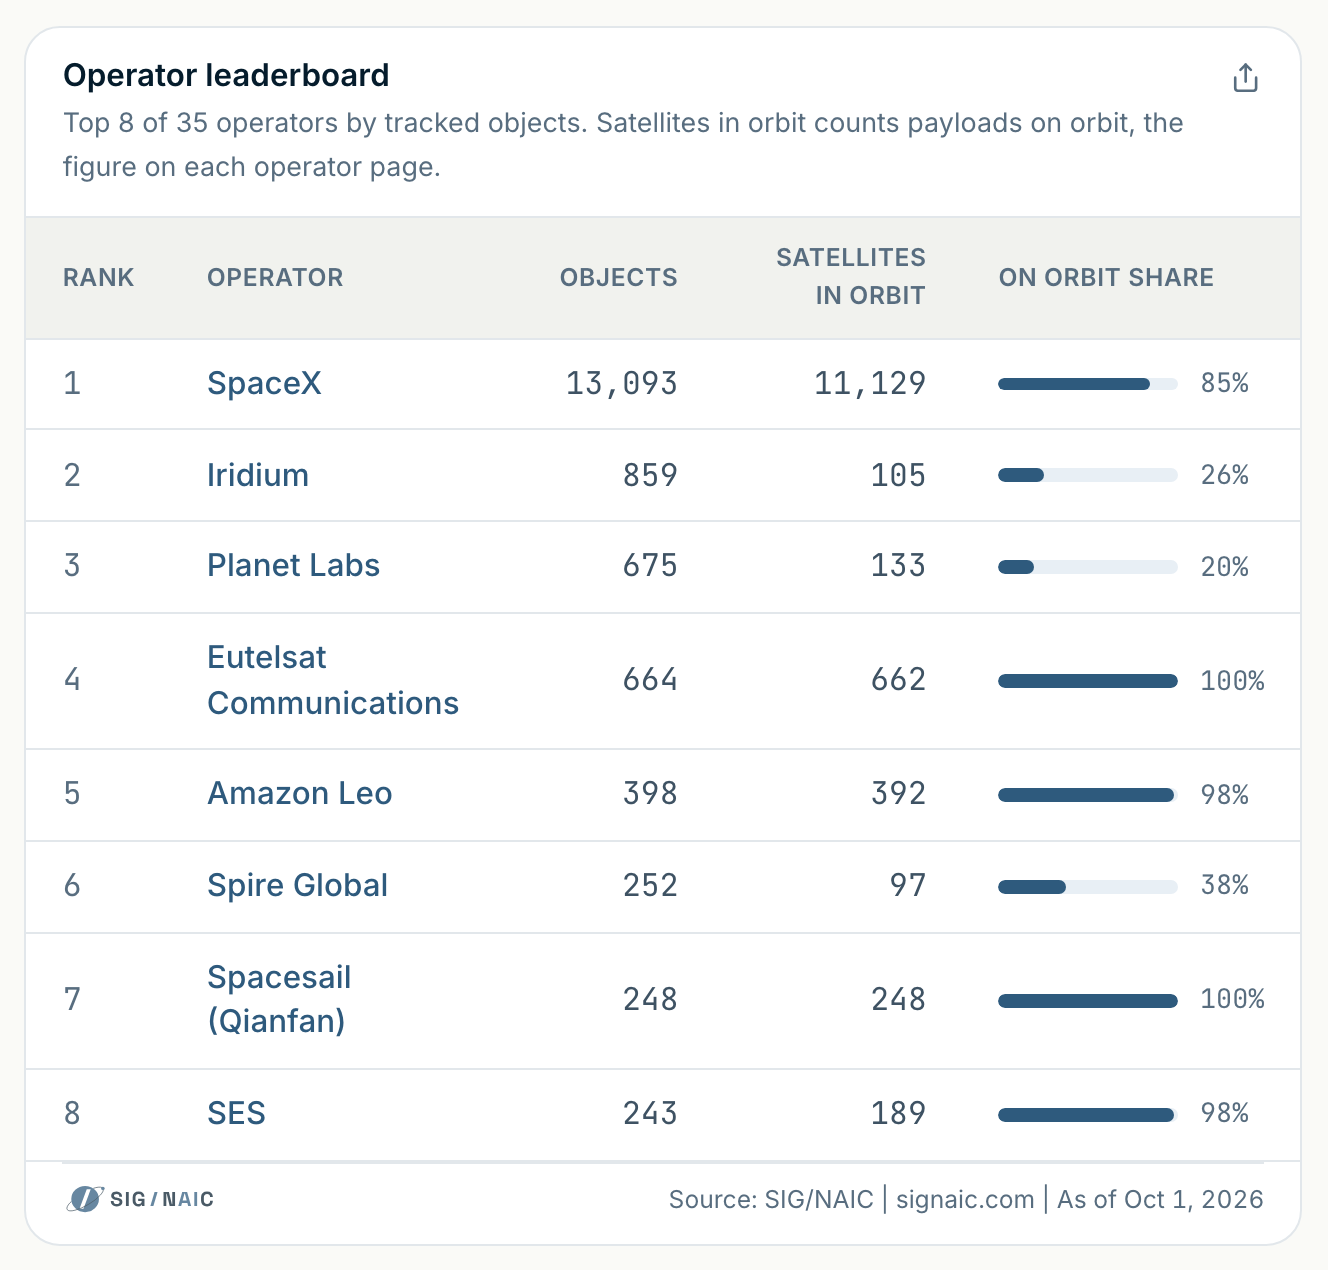This screenshot has width=1328, height=1270.
Task: Click SpaceX's 85% on-orbit share bar
Action: coord(1088,384)
